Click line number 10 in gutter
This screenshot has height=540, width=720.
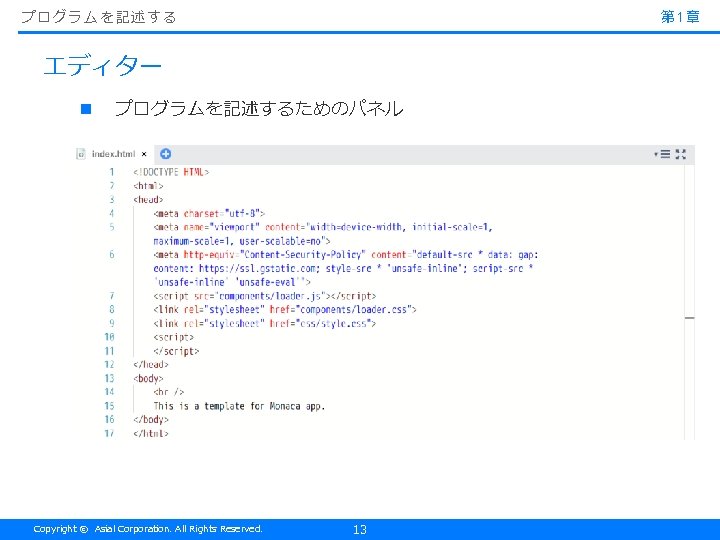(x=109, y=337)
